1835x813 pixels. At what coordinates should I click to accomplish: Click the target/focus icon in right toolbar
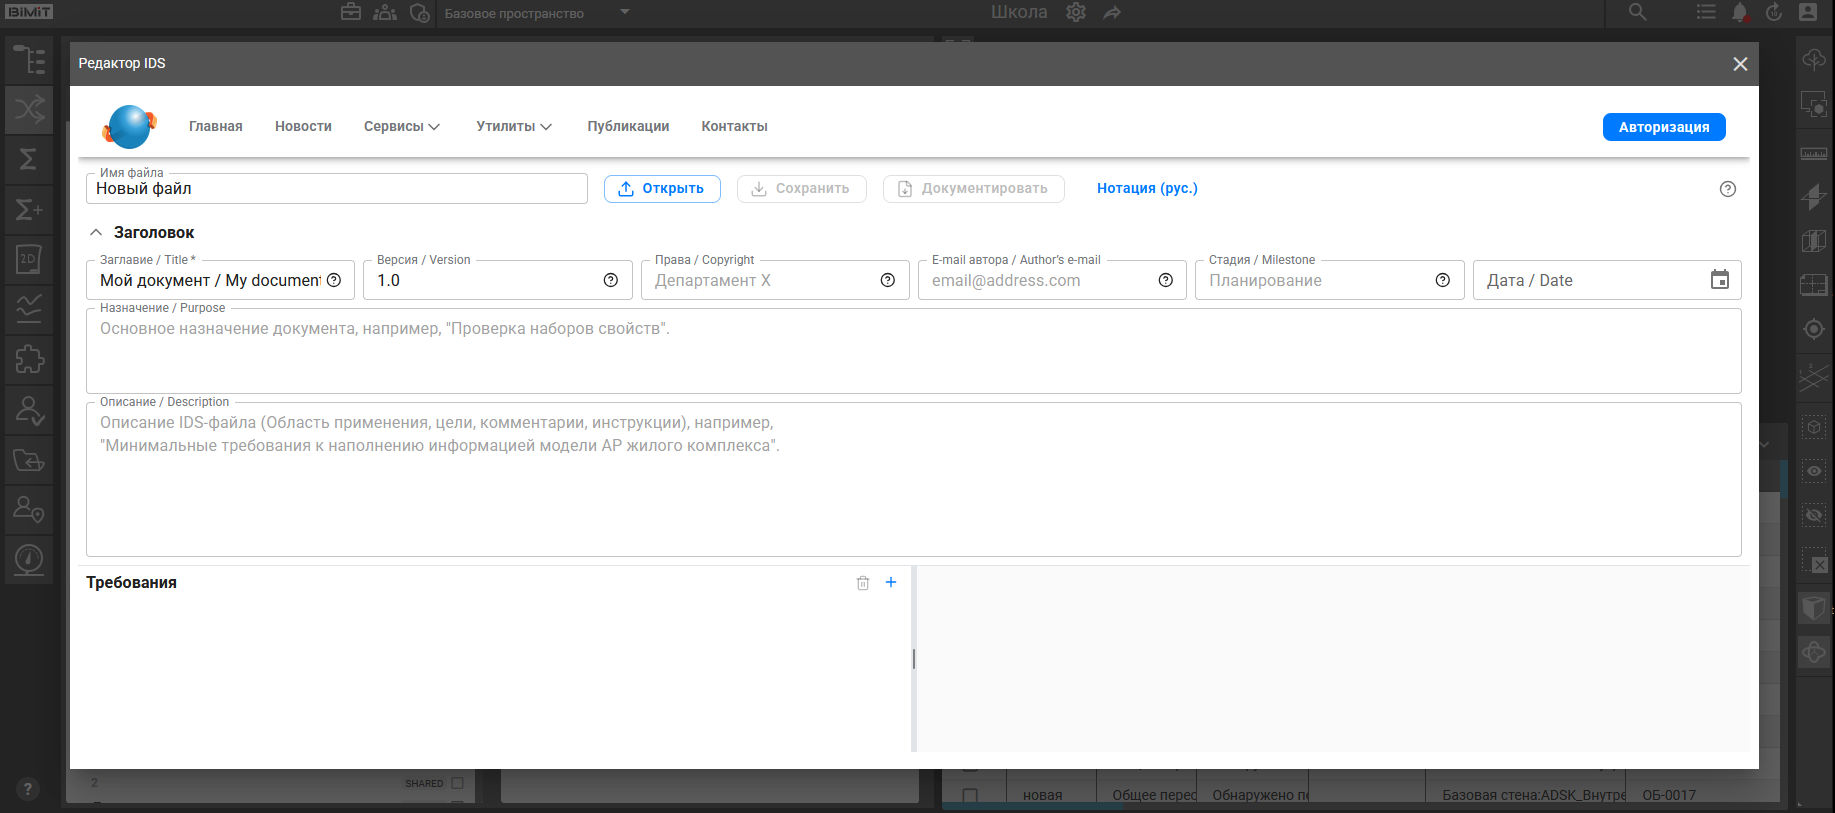coord(1814,329)
